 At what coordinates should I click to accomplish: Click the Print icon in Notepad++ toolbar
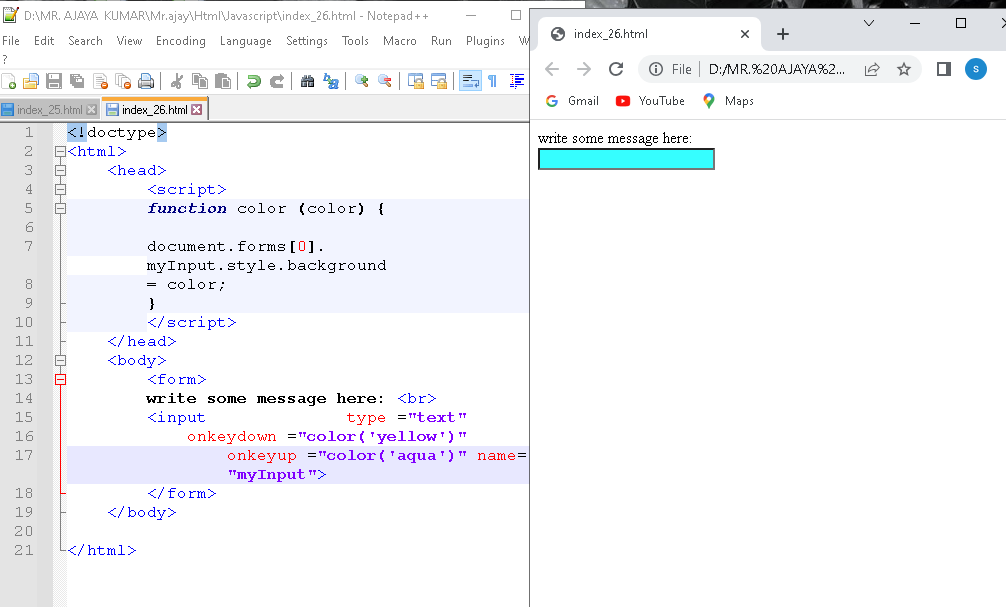point(146,82)
